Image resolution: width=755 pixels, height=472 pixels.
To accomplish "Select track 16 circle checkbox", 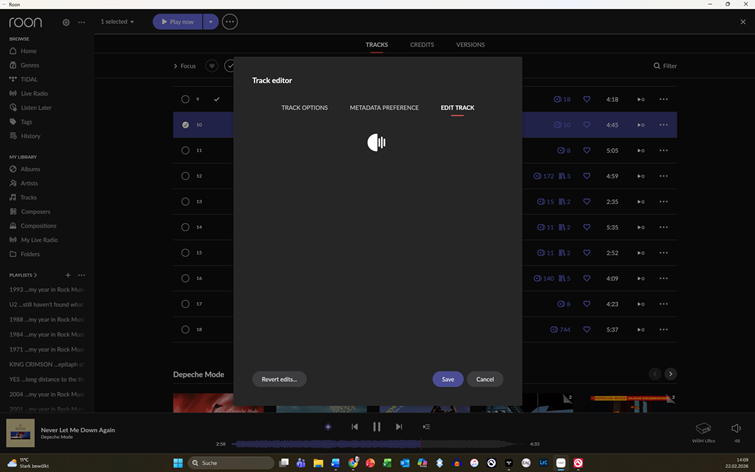I will [185, 278].
